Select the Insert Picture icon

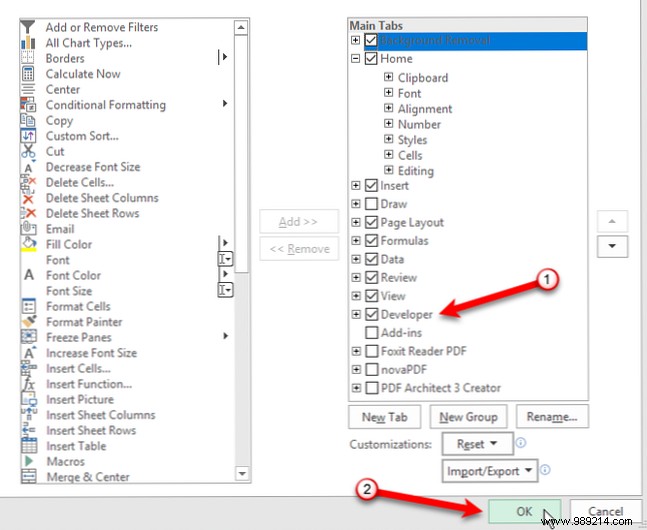click(28, 399)
